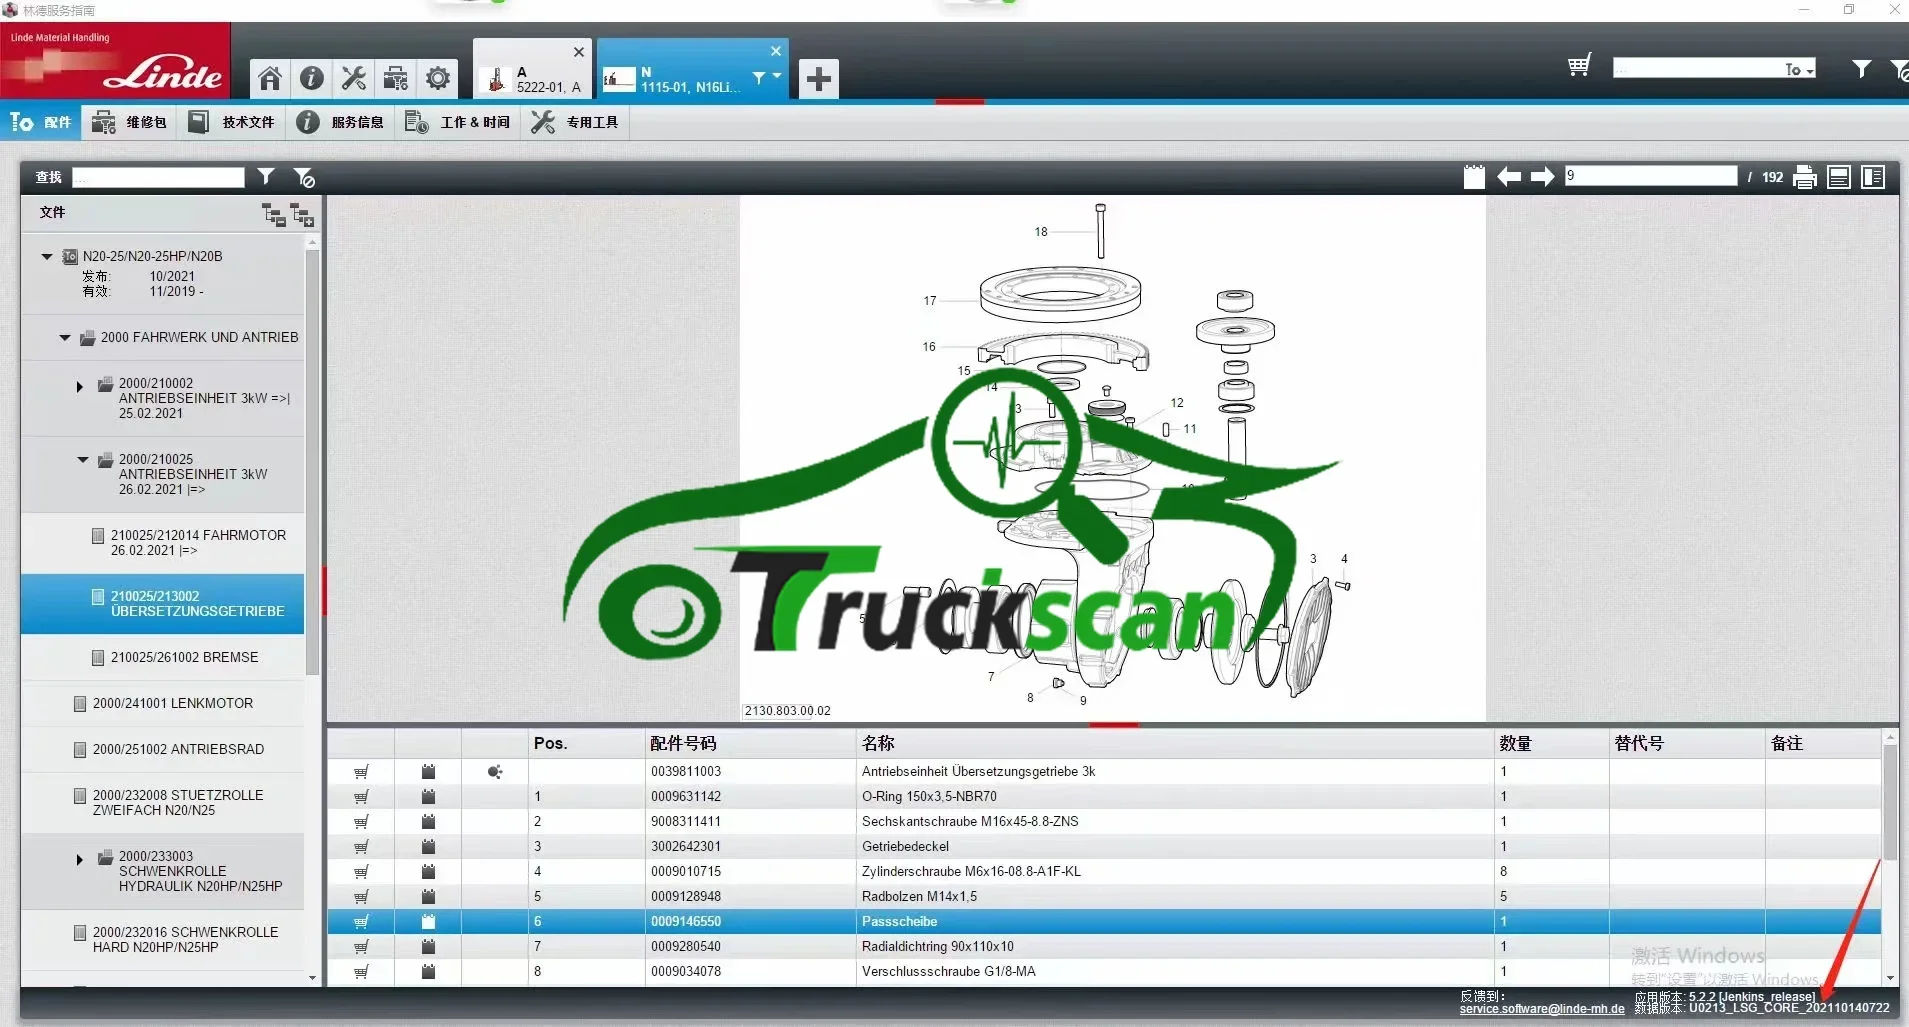
Task: Click the info icon beside home
Action: (x=311, y=78)
